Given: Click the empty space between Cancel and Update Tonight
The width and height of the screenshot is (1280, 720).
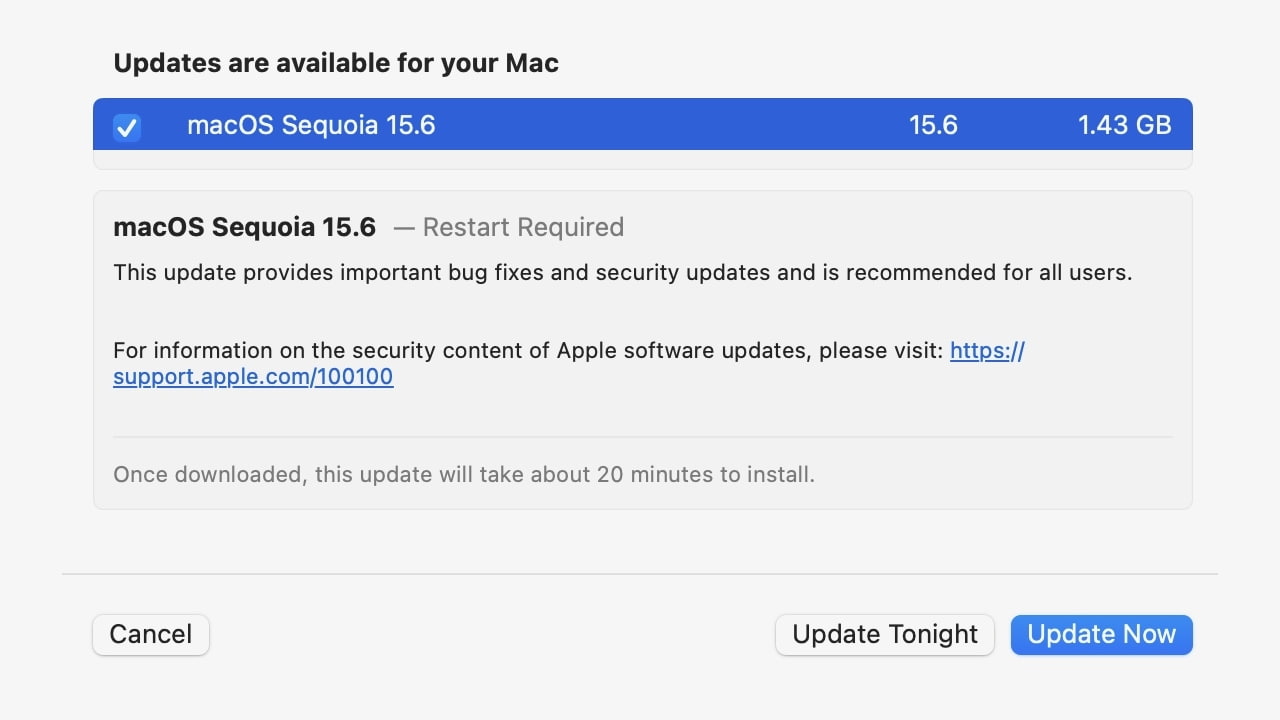Looking at the screenshot, I should [x=490, y=634].
